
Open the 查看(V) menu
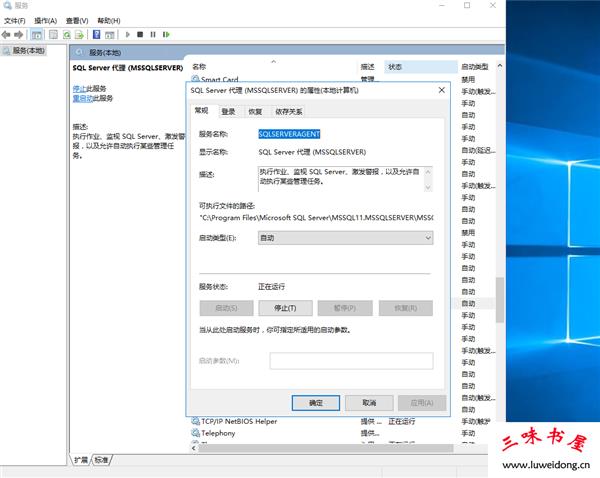pos(77,21)
